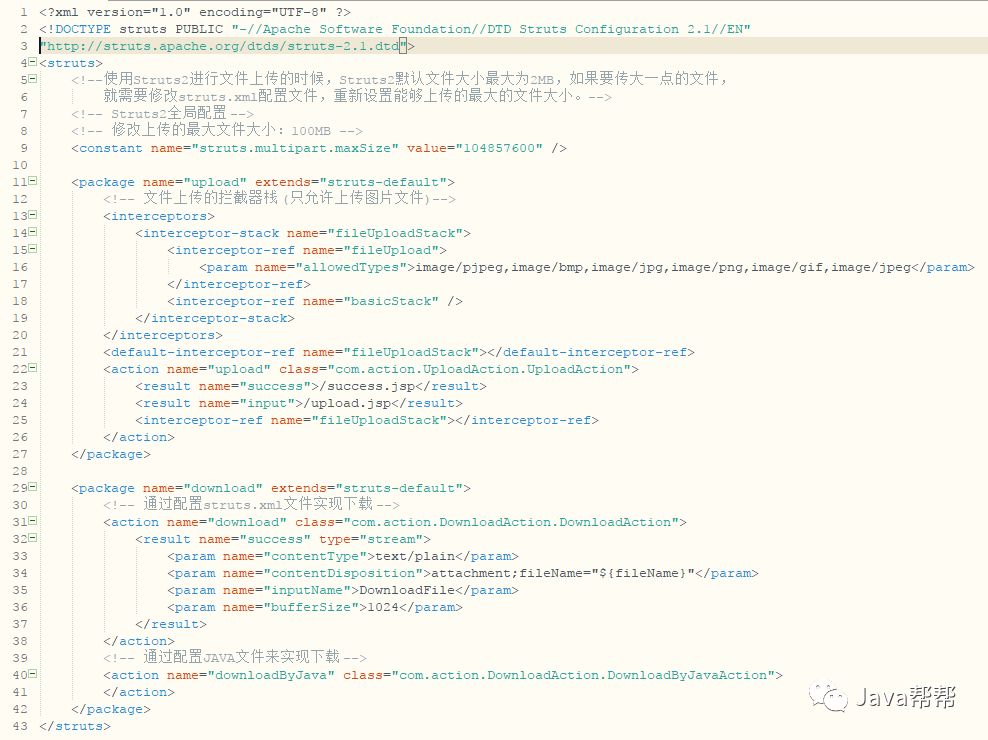Click "com.action.DownloadAction.DownloadByJavaAction" class value
Viewport: 988px width, 740px height.
(x=583, y=676)
